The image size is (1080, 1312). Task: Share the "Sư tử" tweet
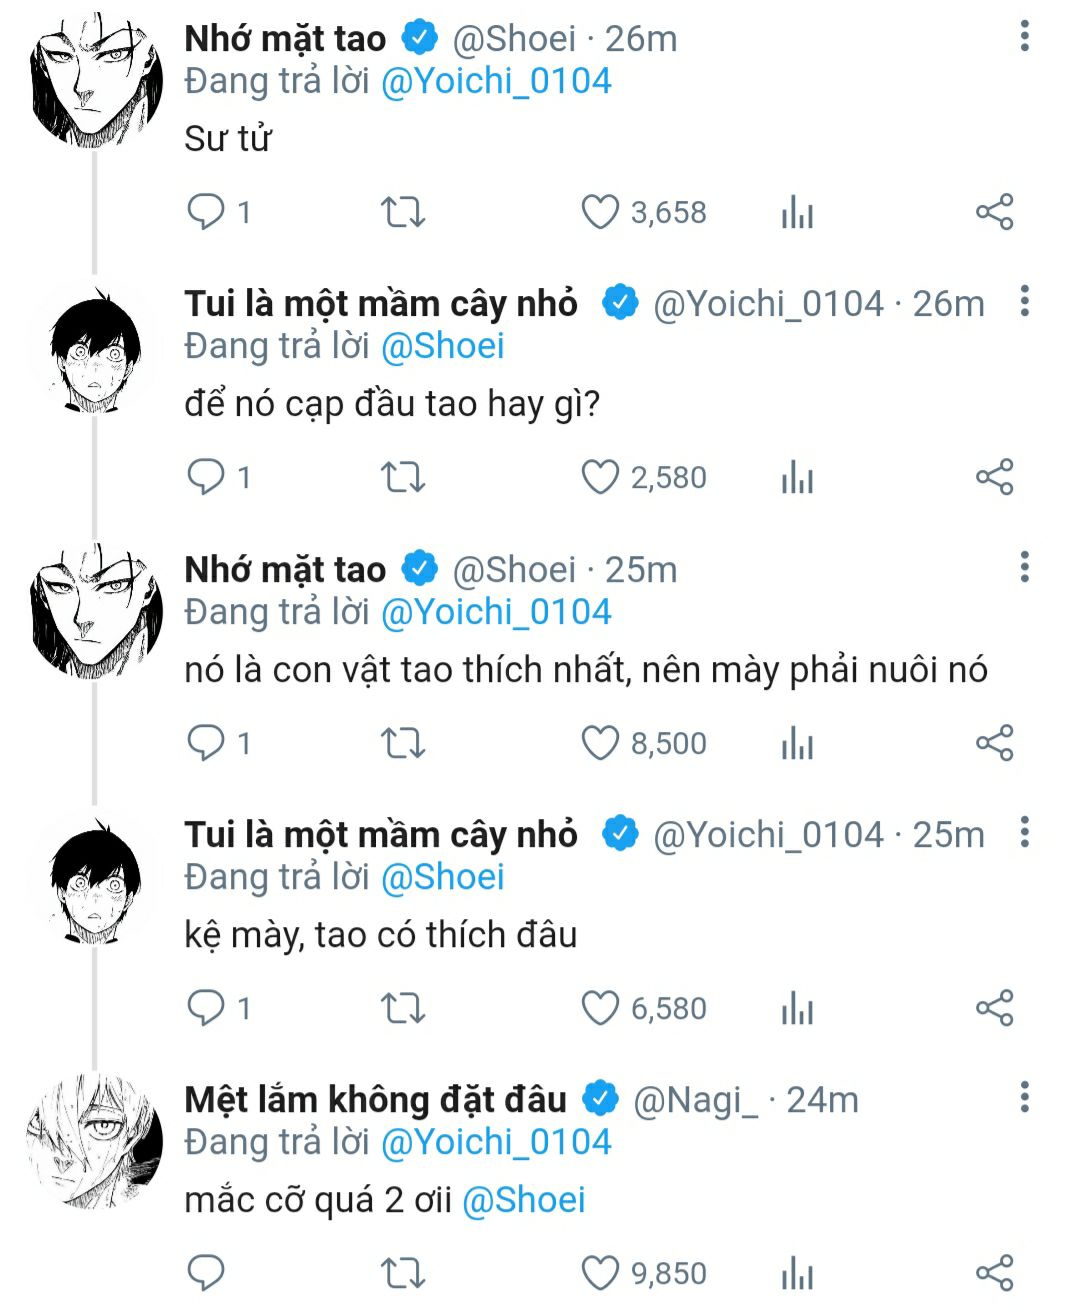click(x=994, y=212)
